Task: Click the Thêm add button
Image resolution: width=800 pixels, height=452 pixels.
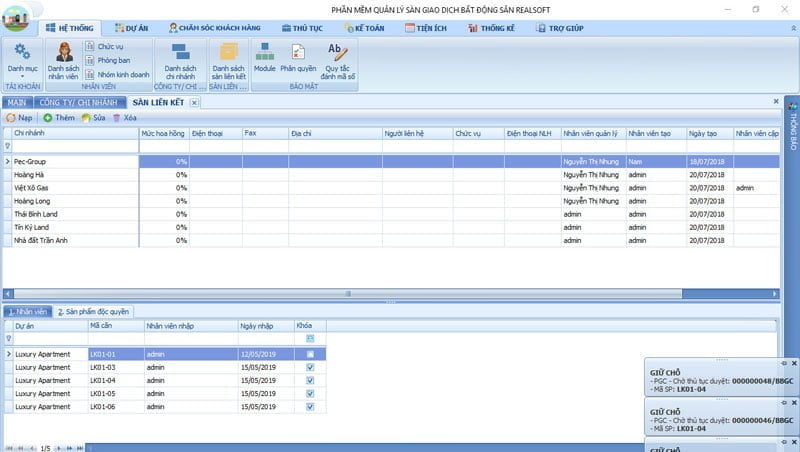Action: [x=59, y=117]
